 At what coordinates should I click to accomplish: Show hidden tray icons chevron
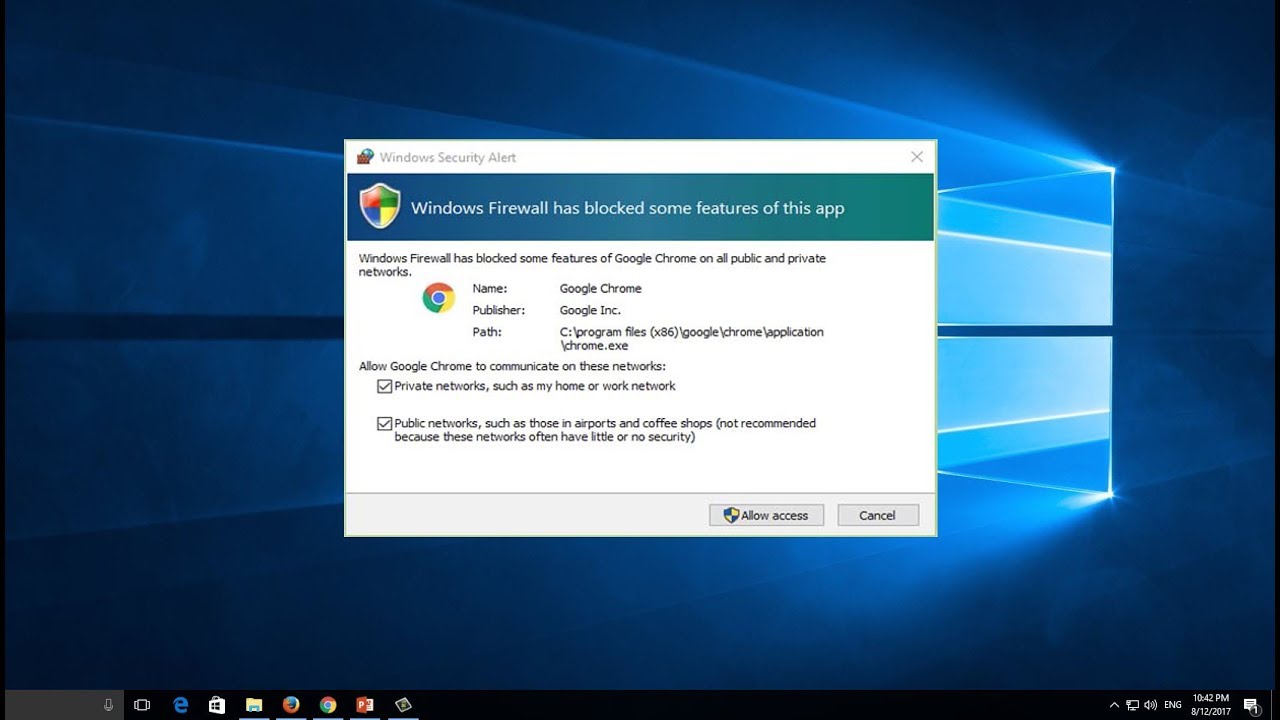[x=1114, y=705]
